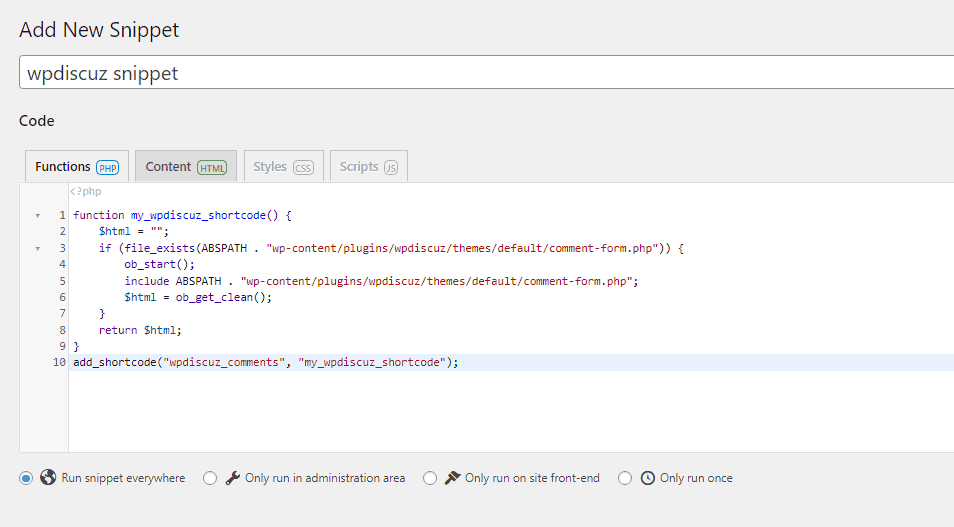Viewport: 954px width, 527px height.
Task: Click the wrench icon for administration area
Action: click(232, 478)
